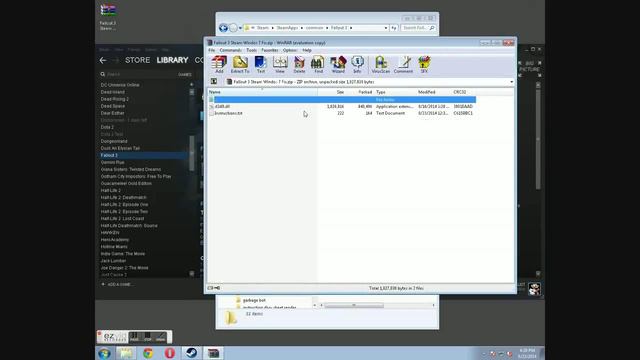Click the Comment toolbar icon

[403, 64]
